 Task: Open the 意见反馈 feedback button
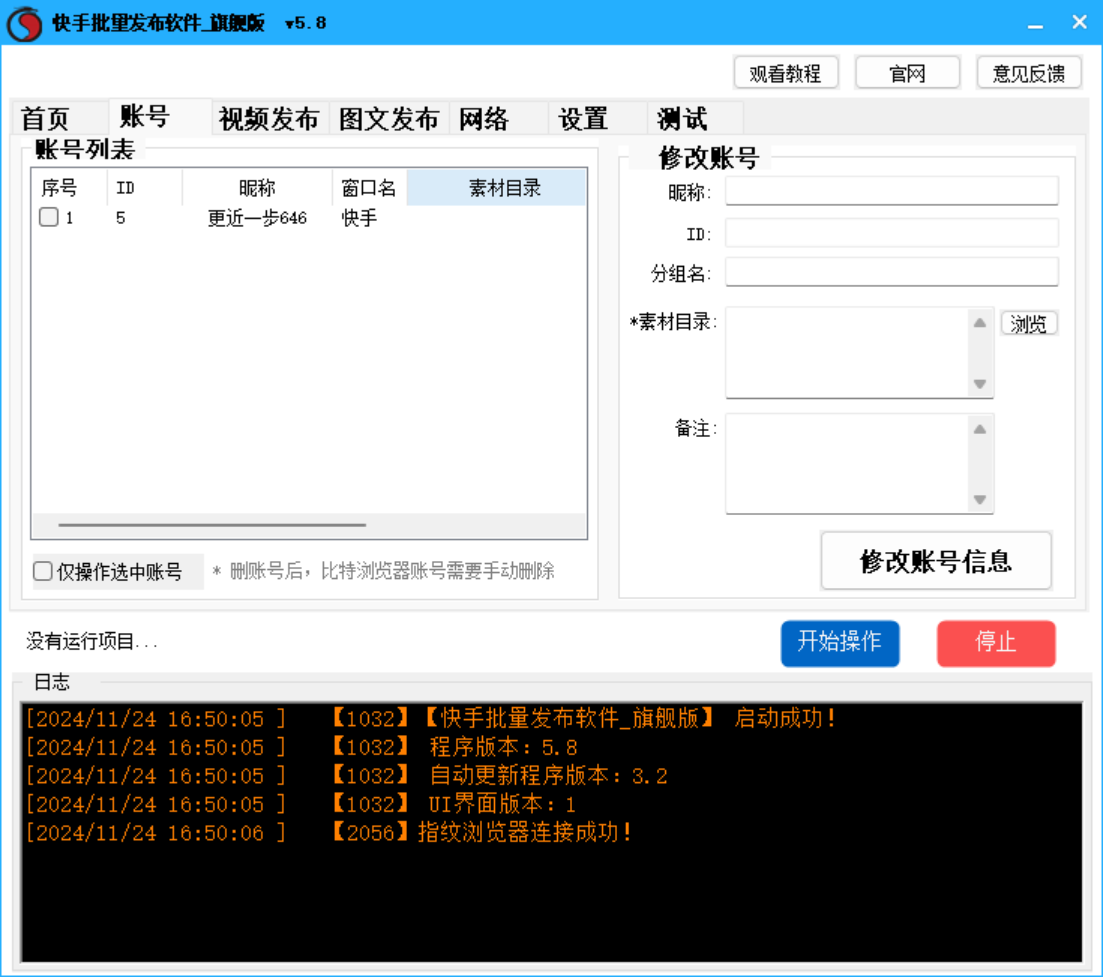pyautogui.click(x=1028, y=73)
